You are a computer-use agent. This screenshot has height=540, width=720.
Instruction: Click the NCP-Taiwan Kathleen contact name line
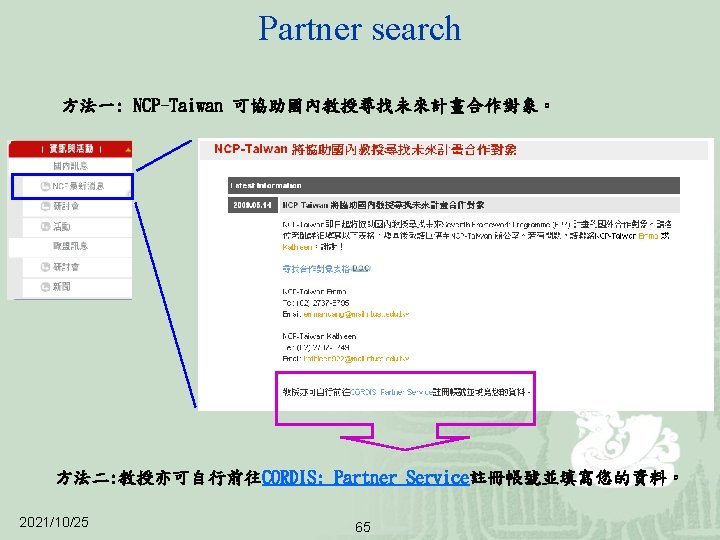319,336
